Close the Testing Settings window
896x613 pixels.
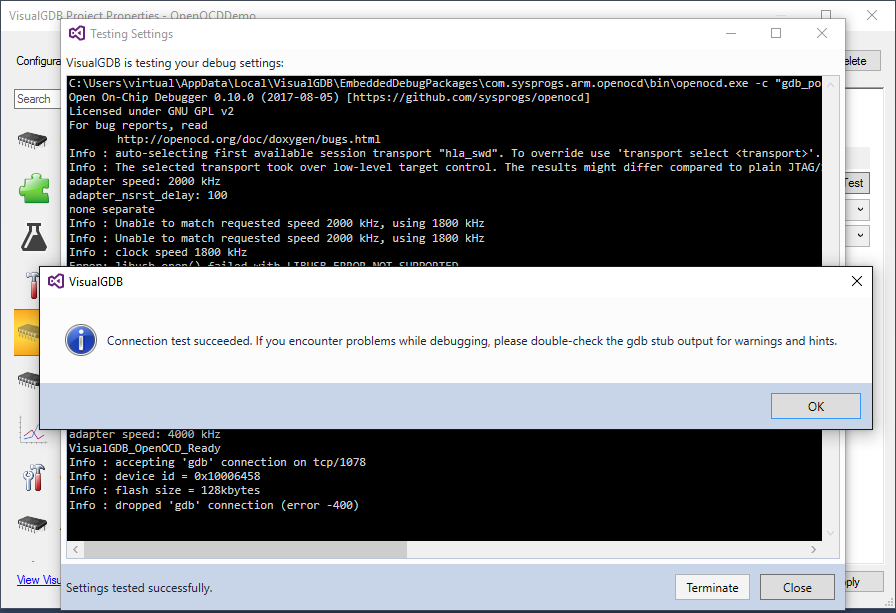click(822, 33)
